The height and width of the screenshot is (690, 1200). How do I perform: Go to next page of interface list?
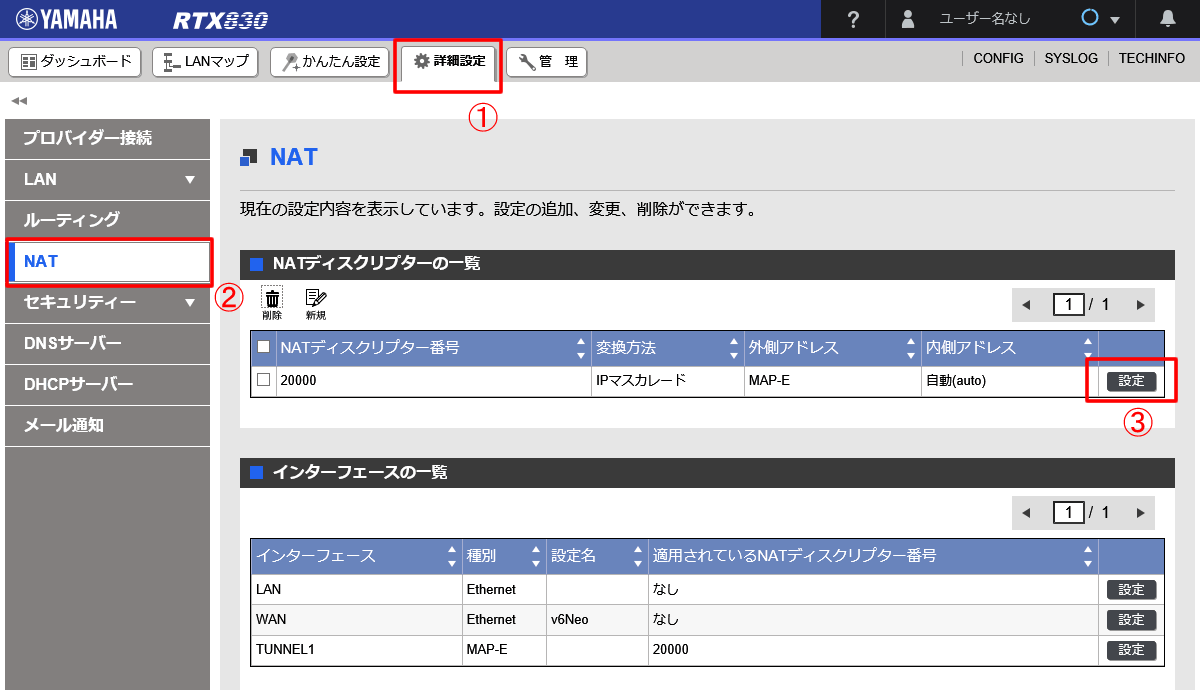point(1140,512)
